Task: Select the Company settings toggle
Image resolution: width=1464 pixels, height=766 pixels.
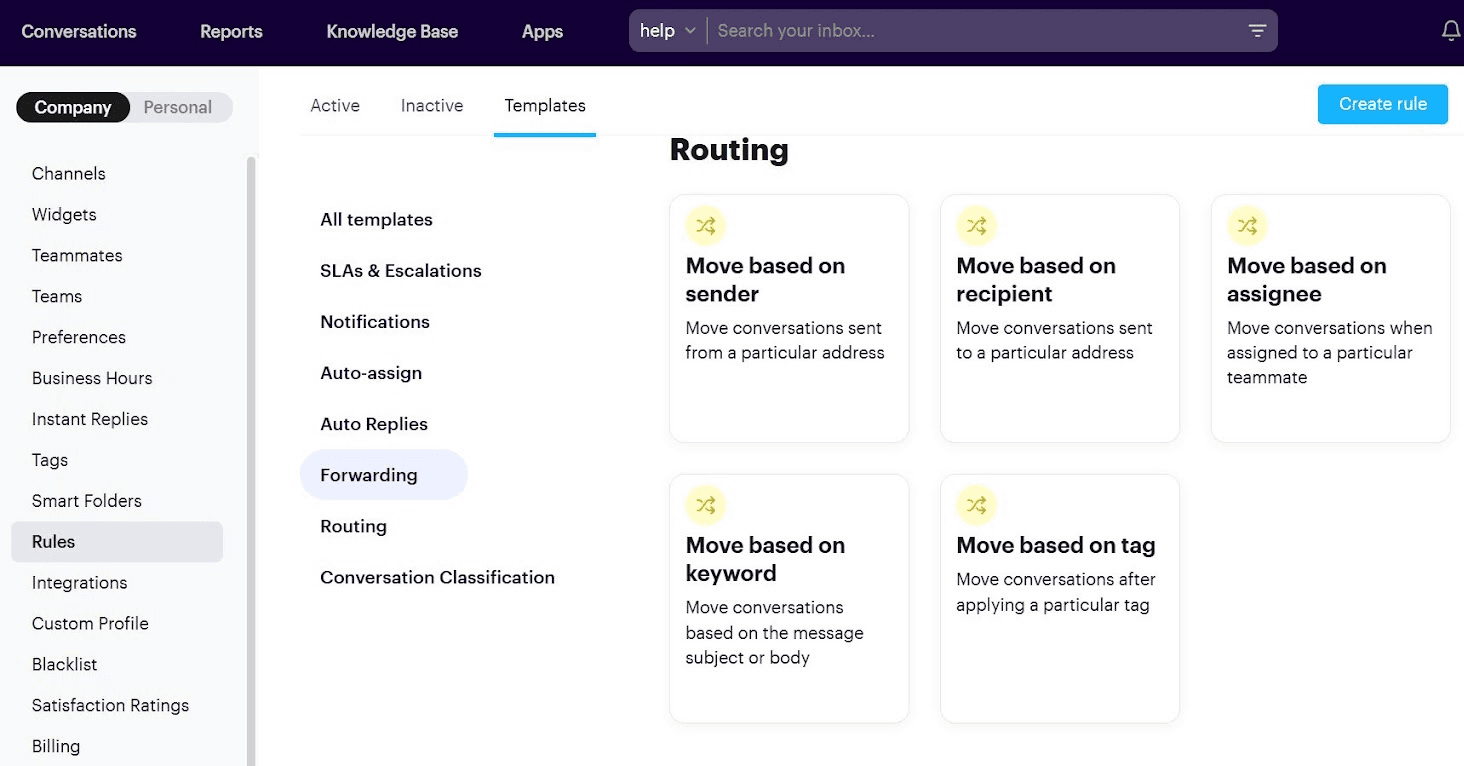Action: tap(73, 107)
